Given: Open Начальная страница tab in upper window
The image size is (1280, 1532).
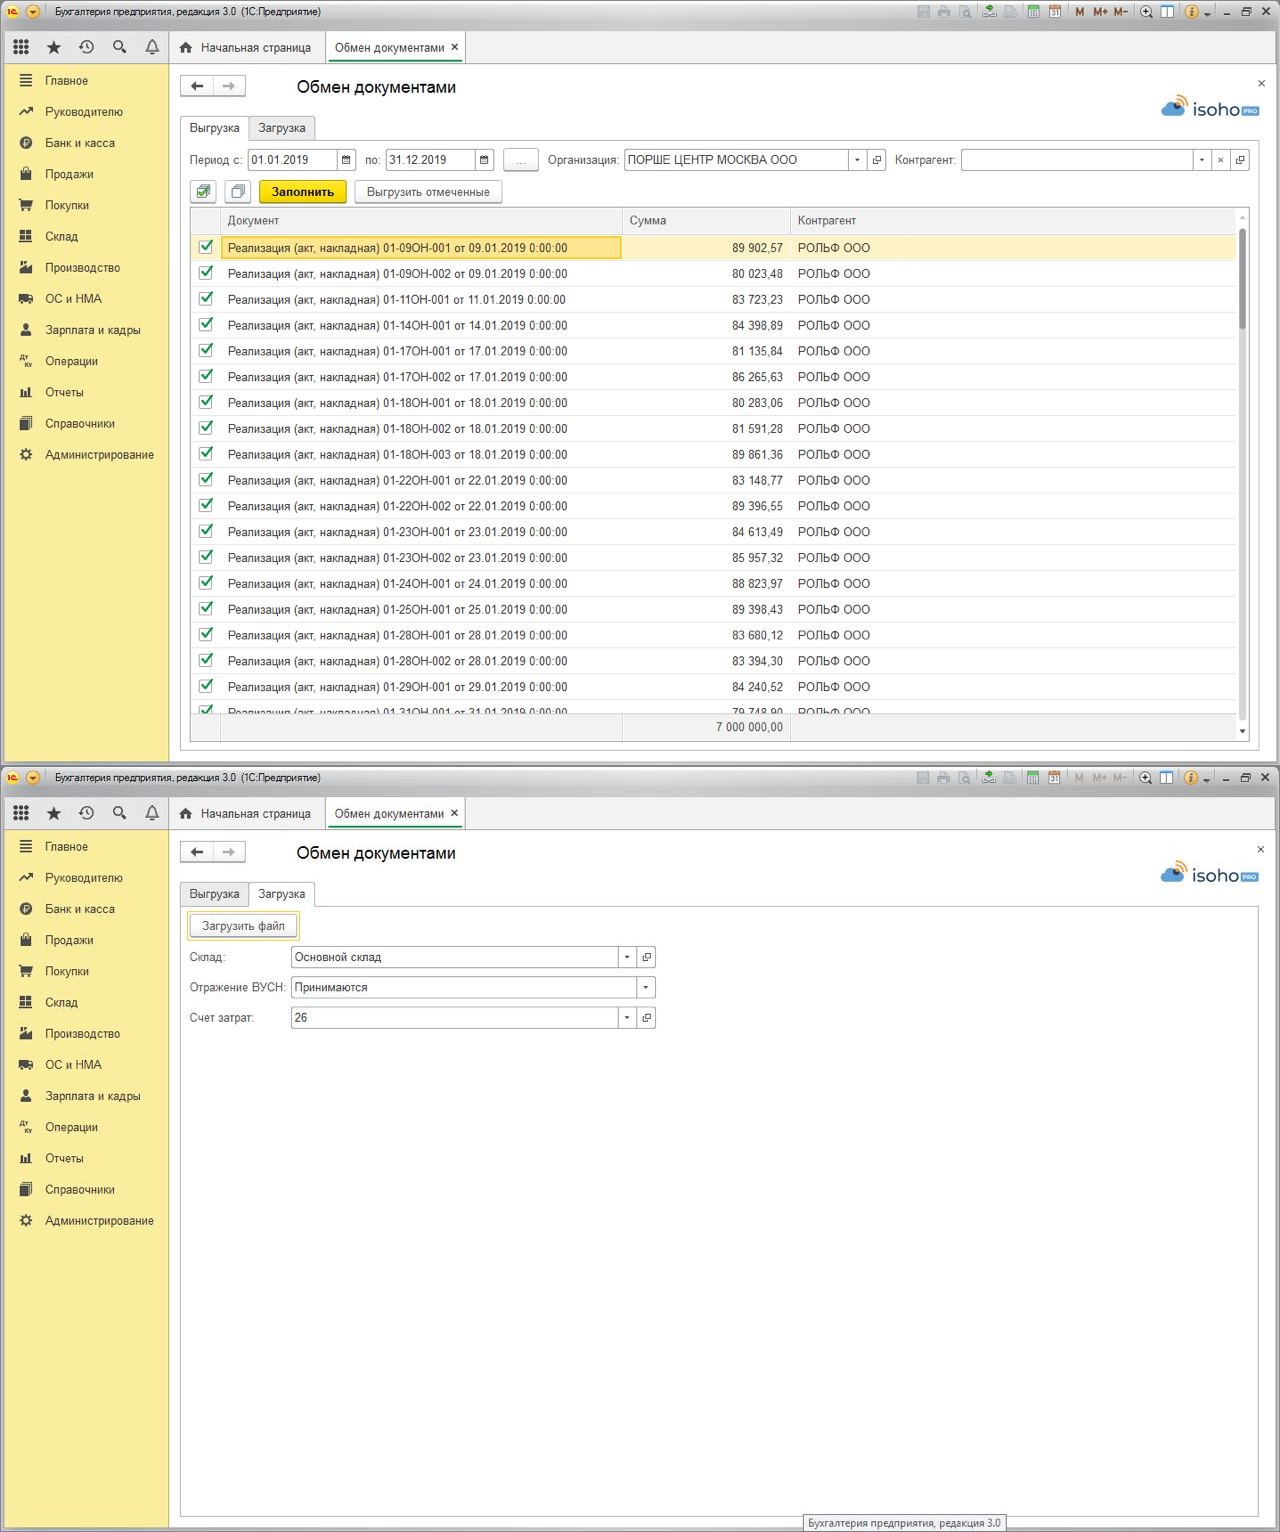Looking at the screenshot, I should [x=245, y=47].
